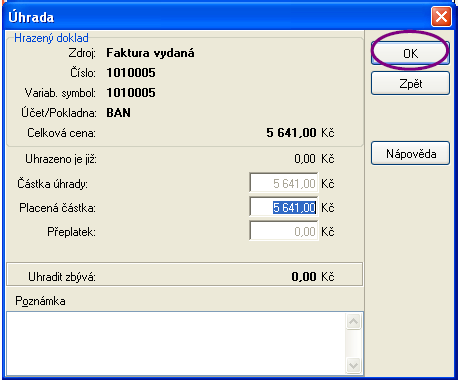The width and height of the screenshot is (458, 381).
Task: Click the Poznámka label
Action: click(40, 301)
